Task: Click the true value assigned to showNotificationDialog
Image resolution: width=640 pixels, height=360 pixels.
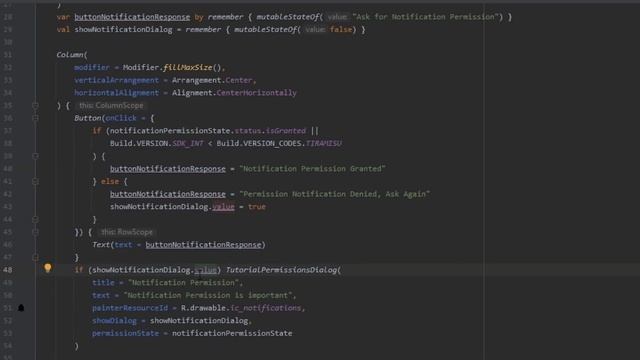Action: [x=257, y=207]
